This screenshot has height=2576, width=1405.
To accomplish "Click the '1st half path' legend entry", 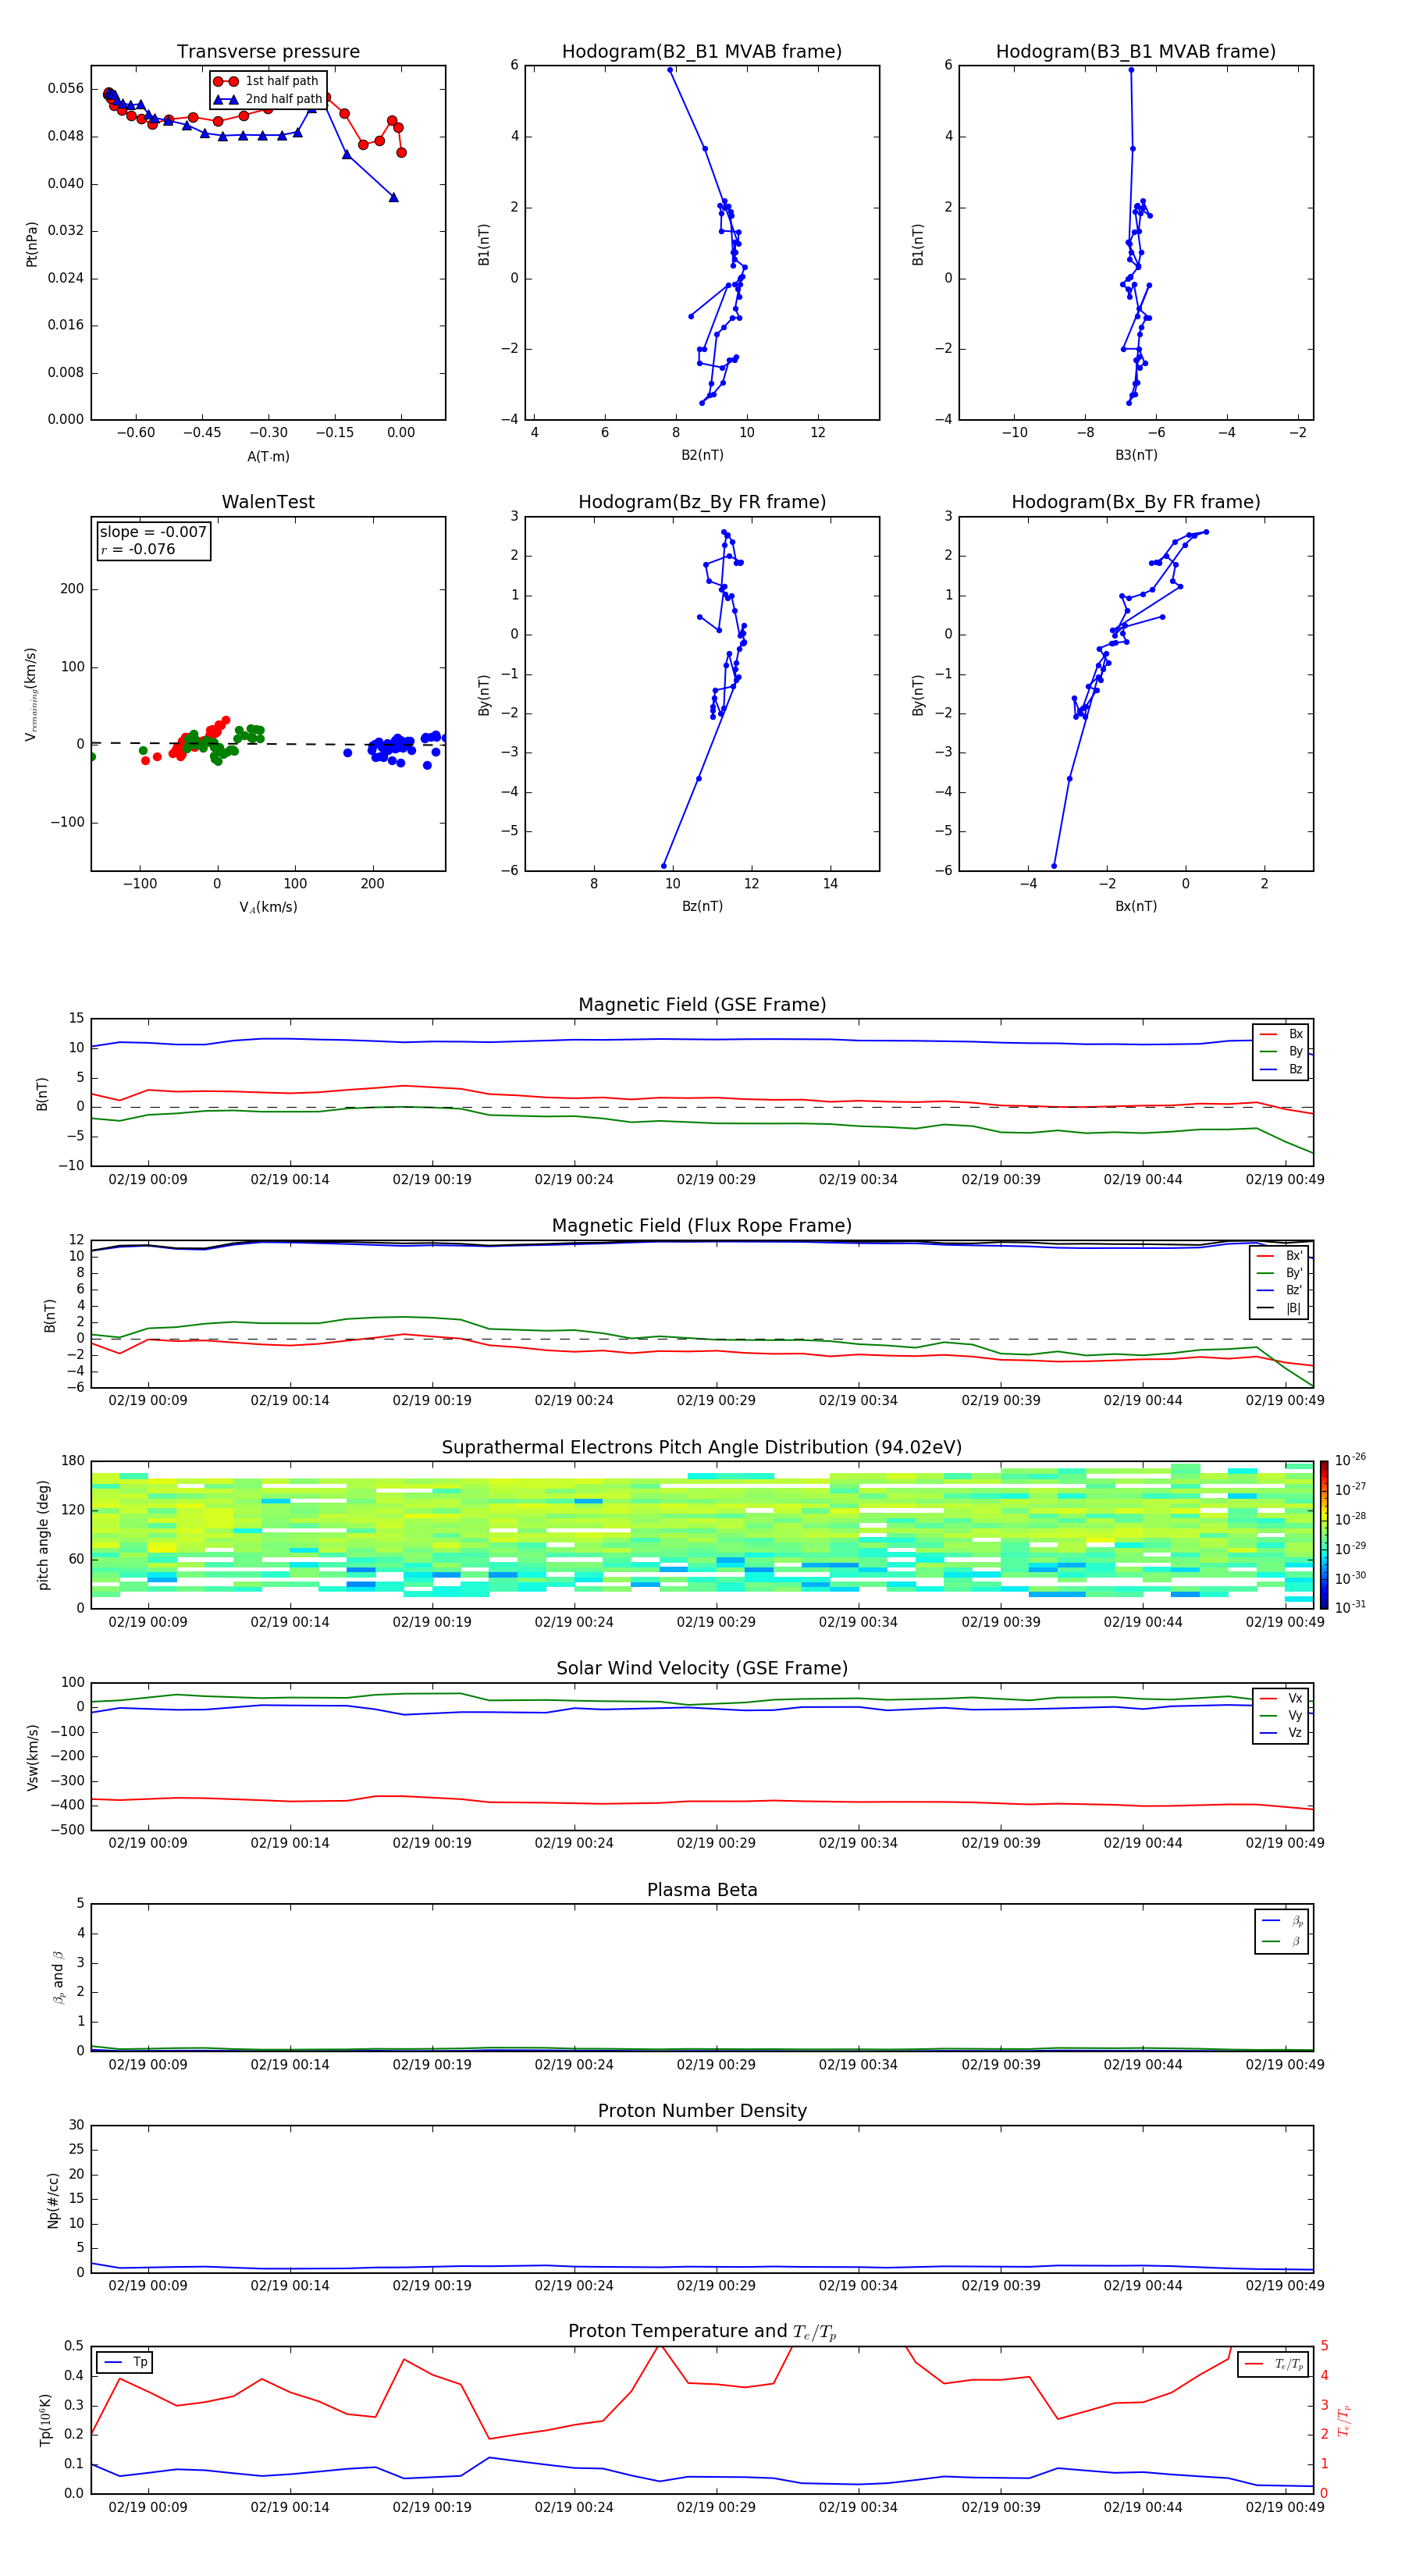I will [267, 81].
